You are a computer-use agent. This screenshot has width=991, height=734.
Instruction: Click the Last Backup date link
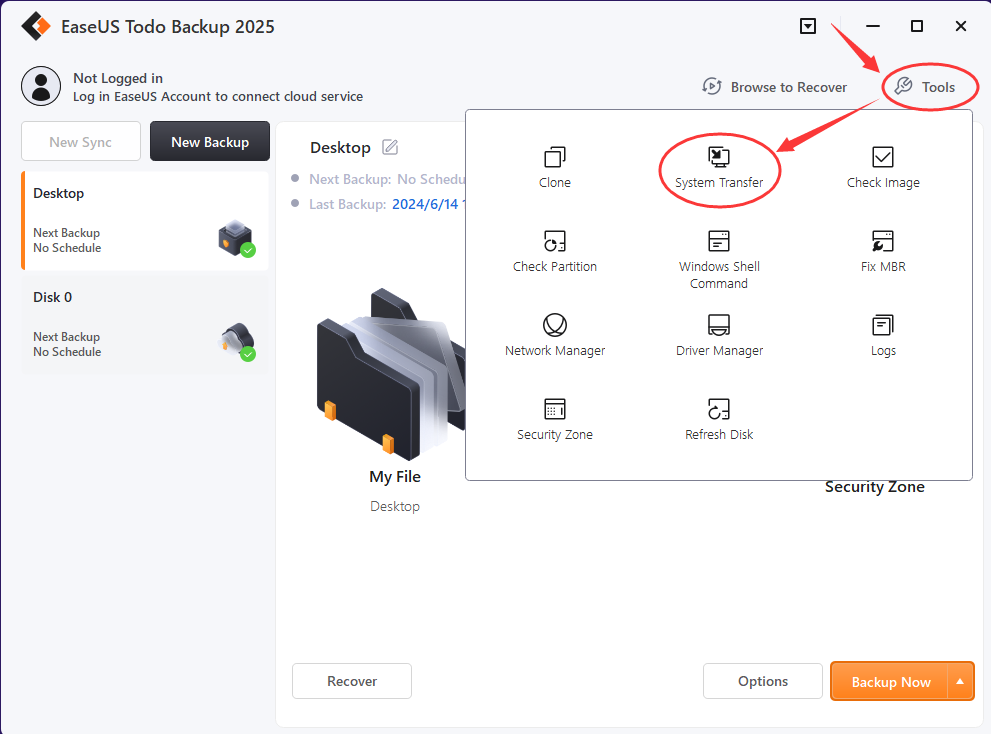click(428, 204)
